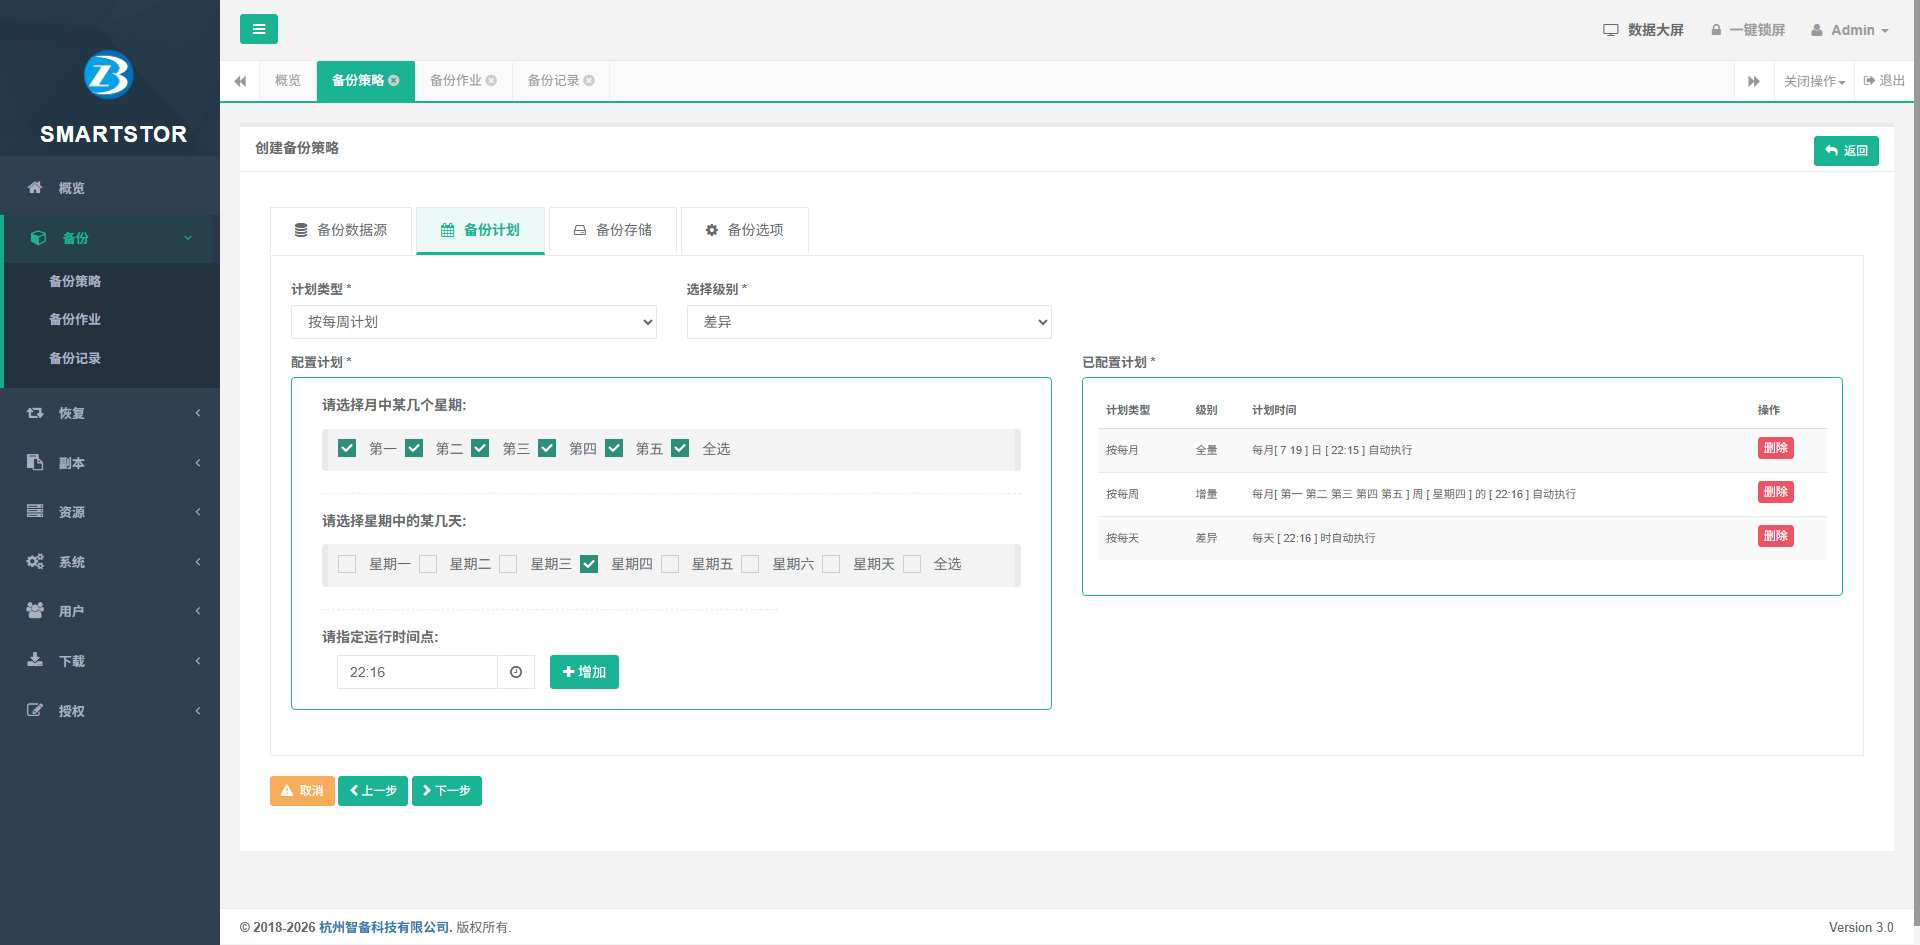
Task: Check the 星期一 checkbox
Action: (347, 564)
